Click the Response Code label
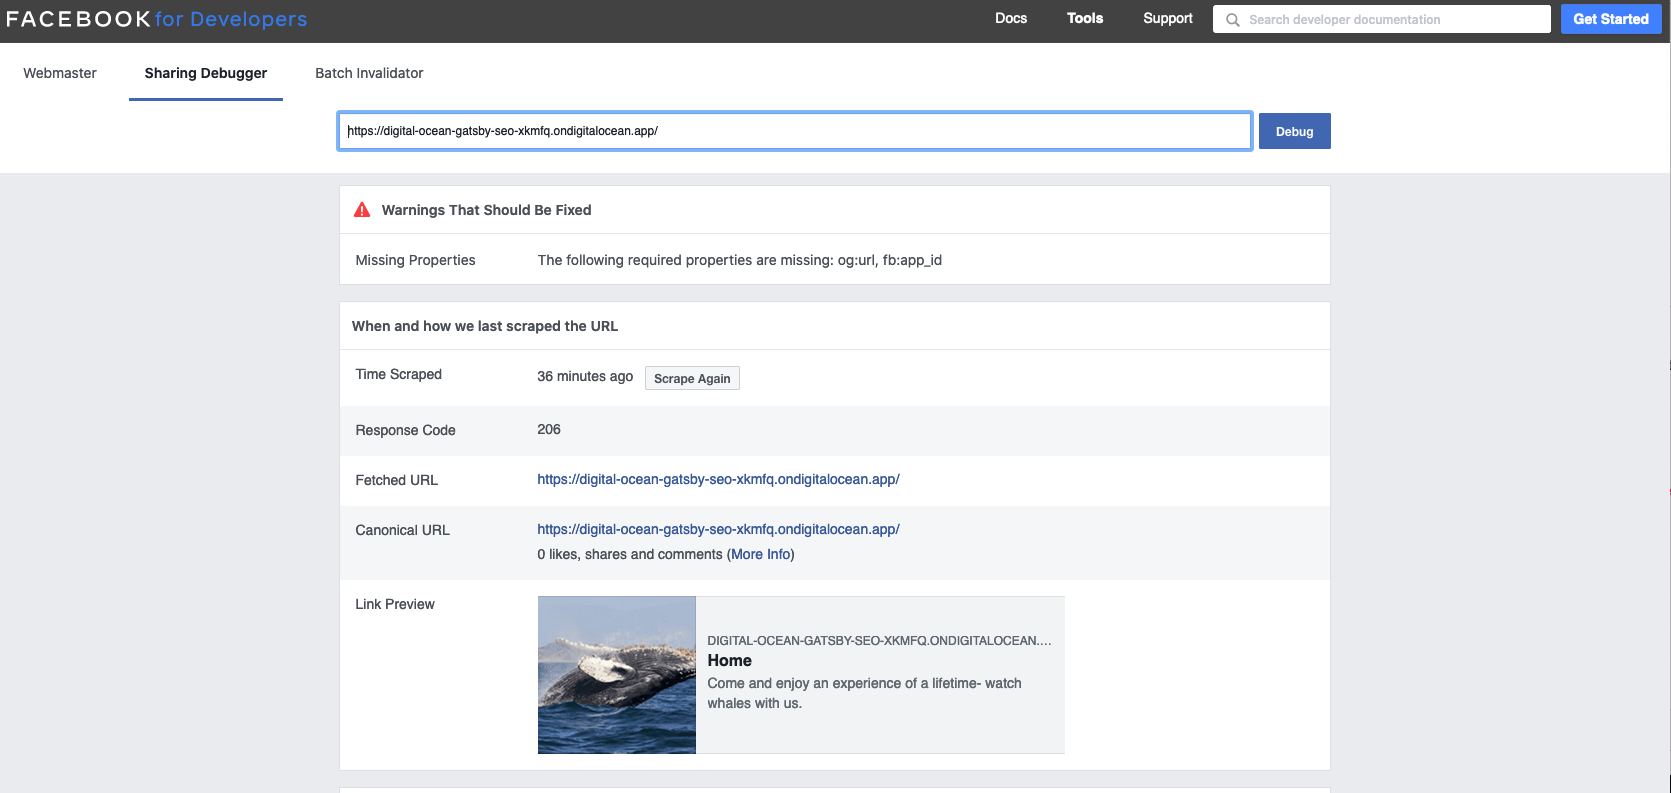The height and width of the screenshot is (793, 1671). 405,430
